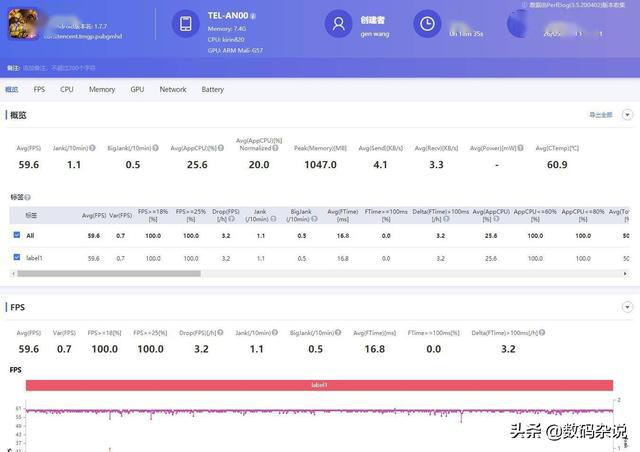This screenshot has height=452, width=640.
Task: Click the Avg(CTemp) value 60.9
Action: pyautogui.click(x=557, y=165)
